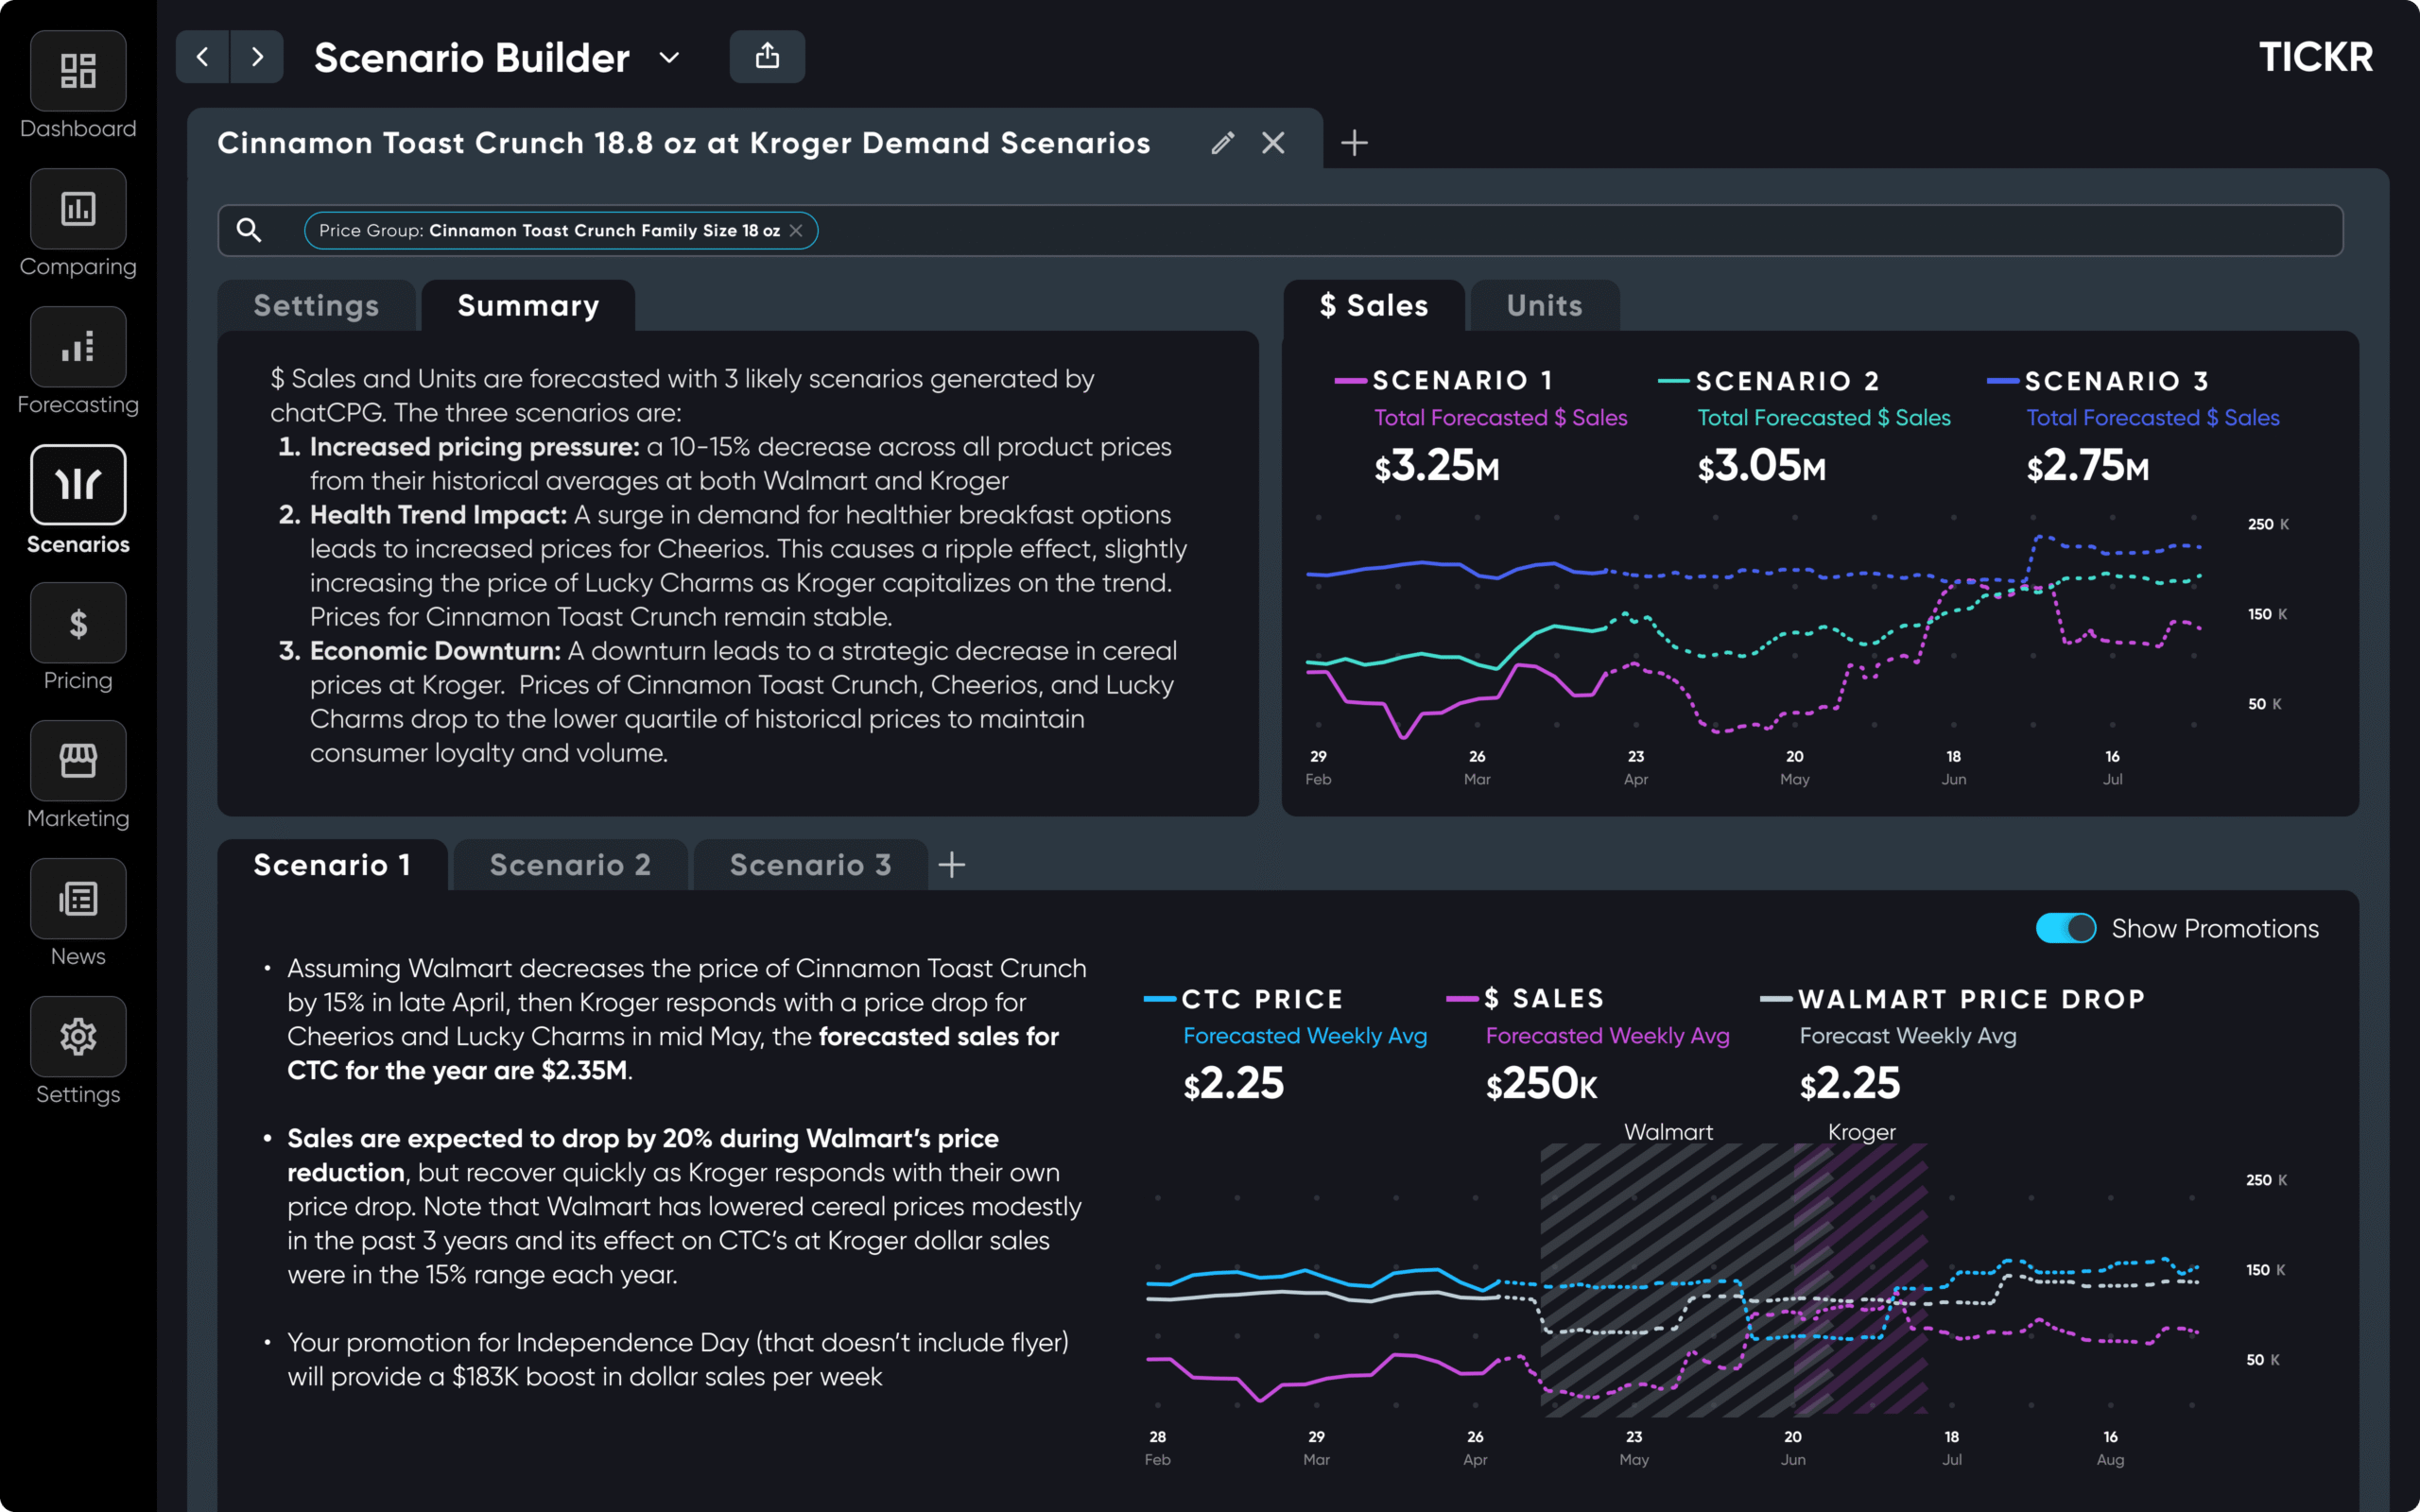The image size is (2420, 1512).
Task: Select the Scenarios sidebar icon
Action: coord(78,485)
